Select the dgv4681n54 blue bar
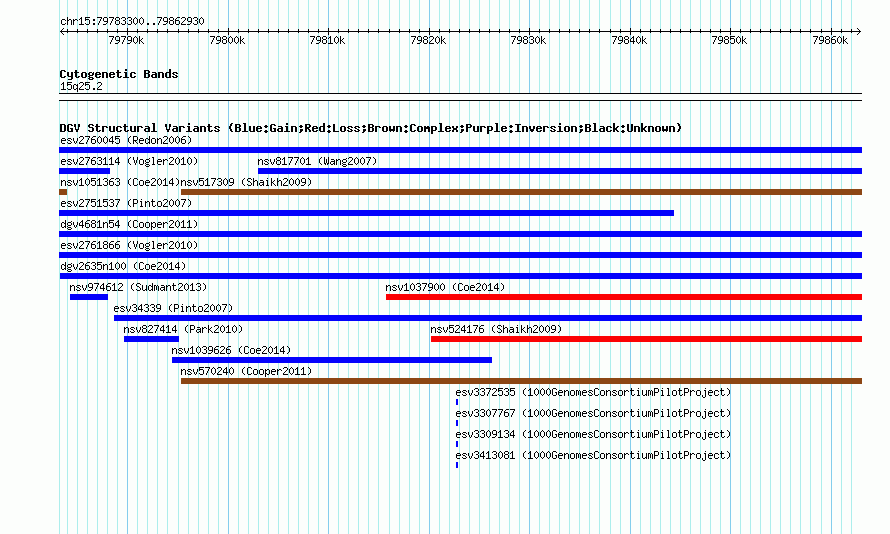The image size is (890, 534). (460, 234)
